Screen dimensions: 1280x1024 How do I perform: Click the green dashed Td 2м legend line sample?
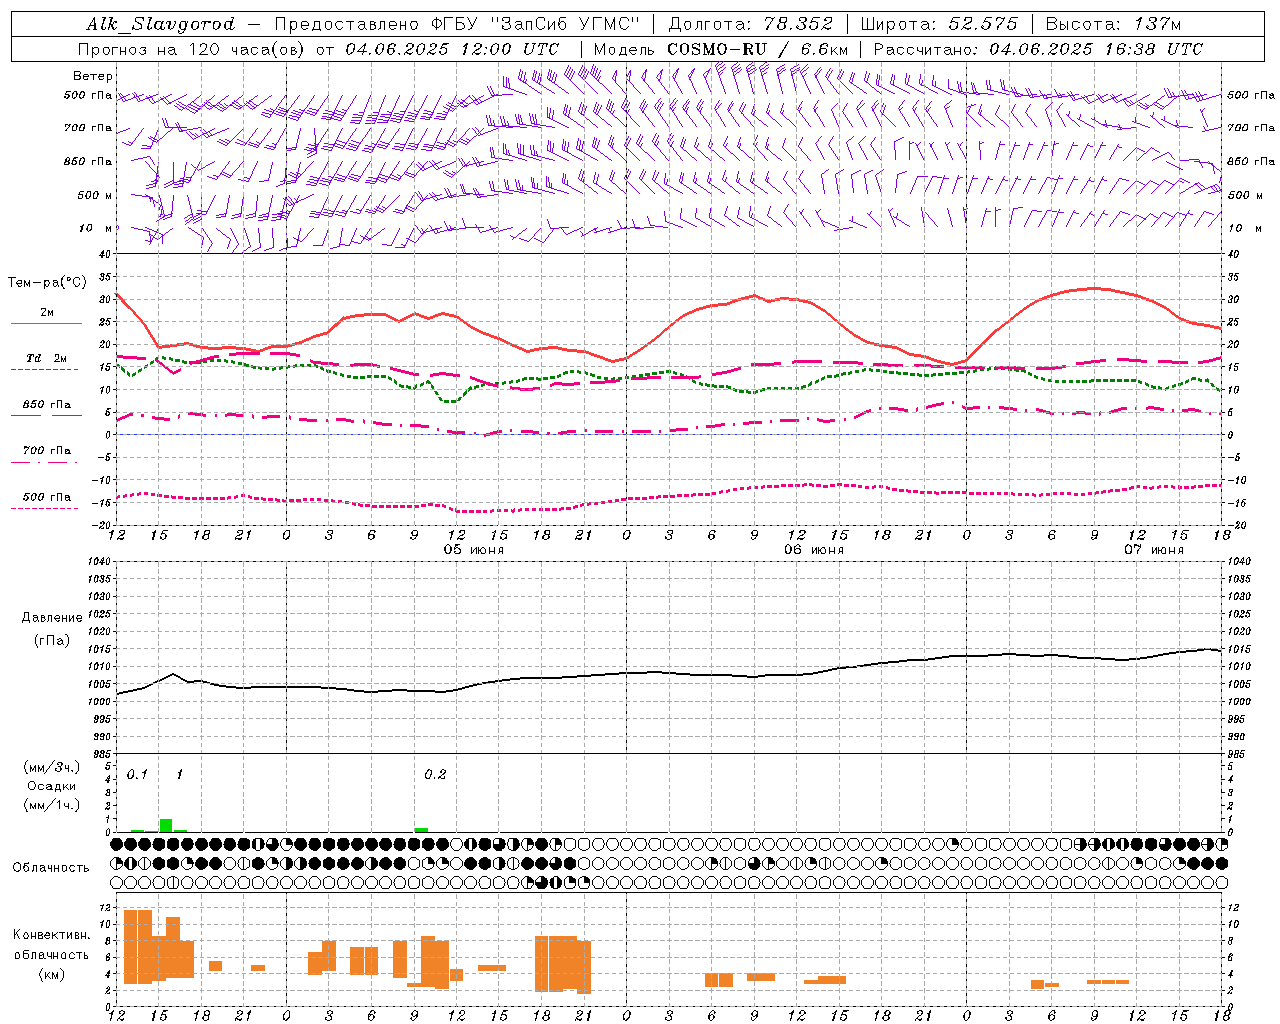tap(44, 369)
